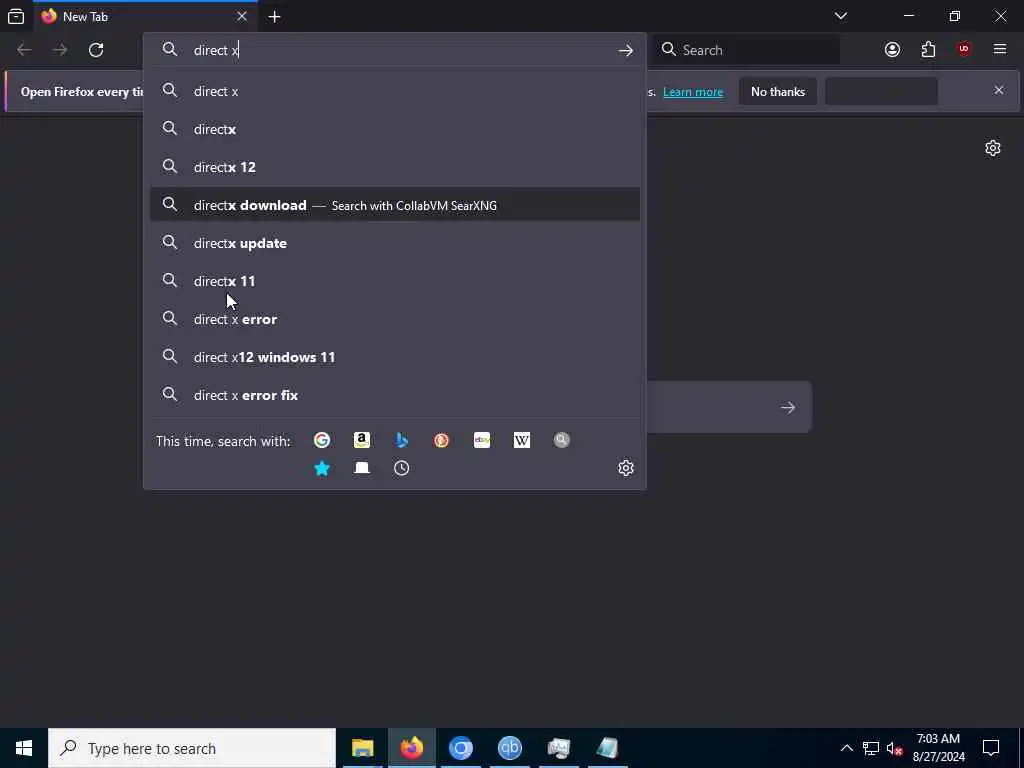Close the New Tab tab

coord(242,16)
